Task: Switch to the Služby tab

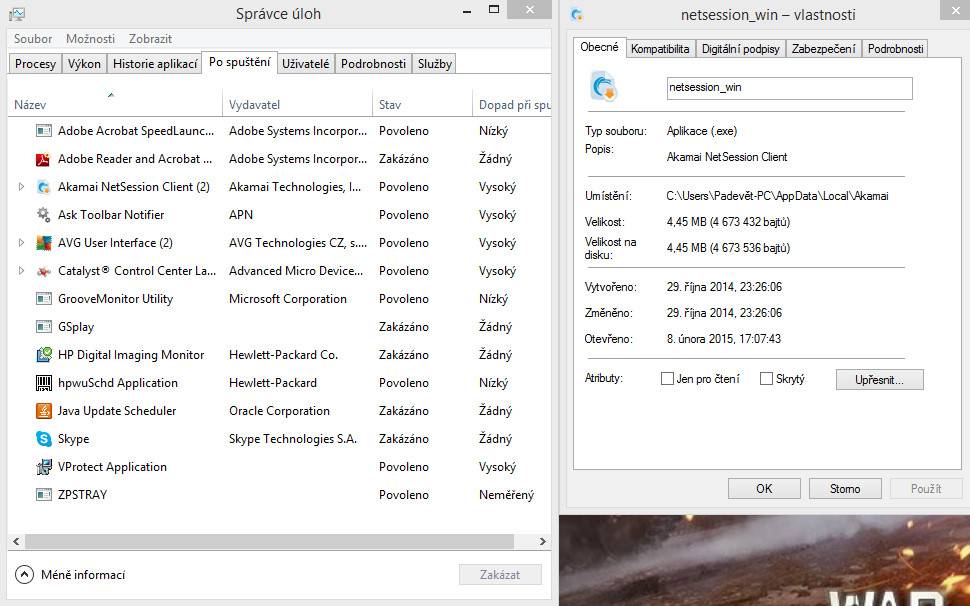Action: pyautogui.click(x=434, y=64)
